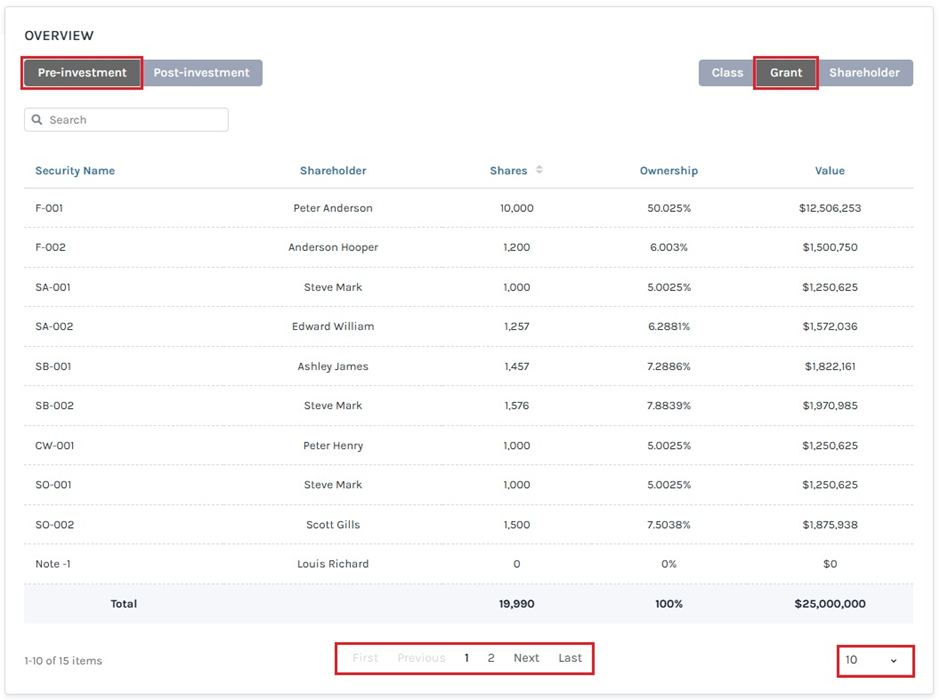Image resolution: width=940 pixels, height=700 pixels.
Task: Click shareholder Scott Gills
Action: [333, 524]
